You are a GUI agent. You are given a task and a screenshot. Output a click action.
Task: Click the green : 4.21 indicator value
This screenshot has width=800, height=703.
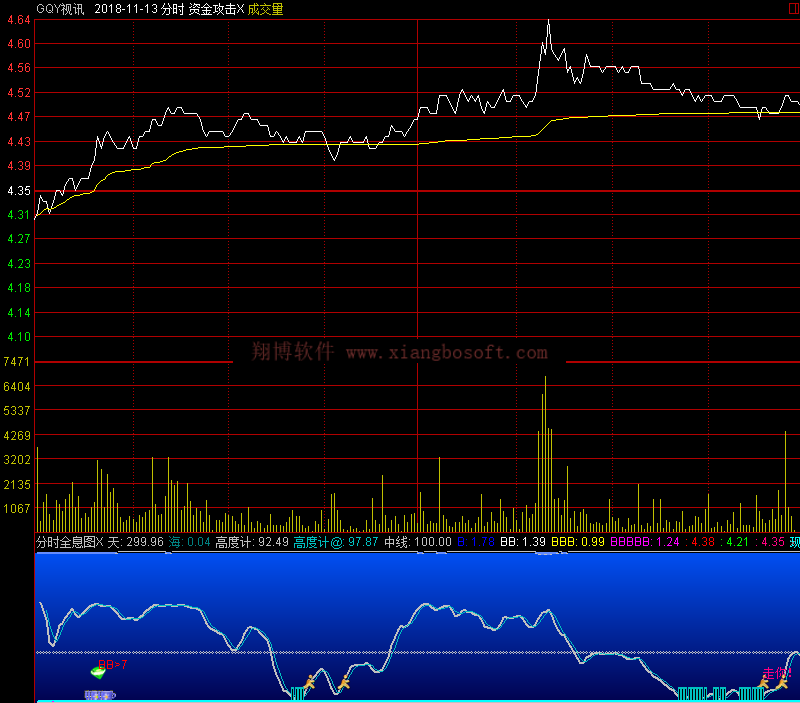click(x=735, y=542)
